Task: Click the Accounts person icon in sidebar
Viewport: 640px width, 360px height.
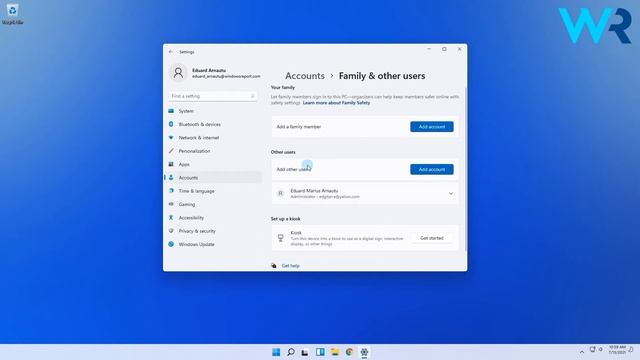Action: point(171,178)
